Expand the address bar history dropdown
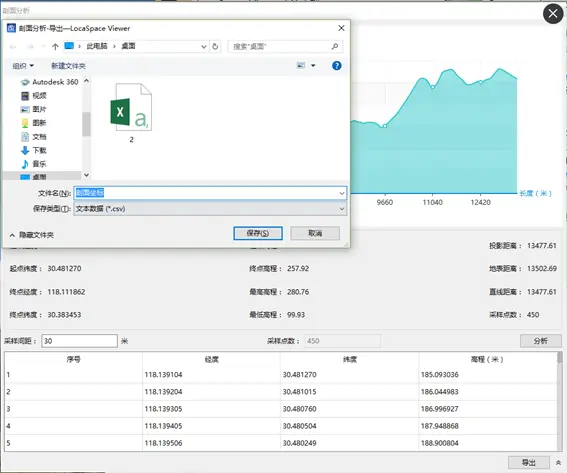 click(x=204, y=46)
